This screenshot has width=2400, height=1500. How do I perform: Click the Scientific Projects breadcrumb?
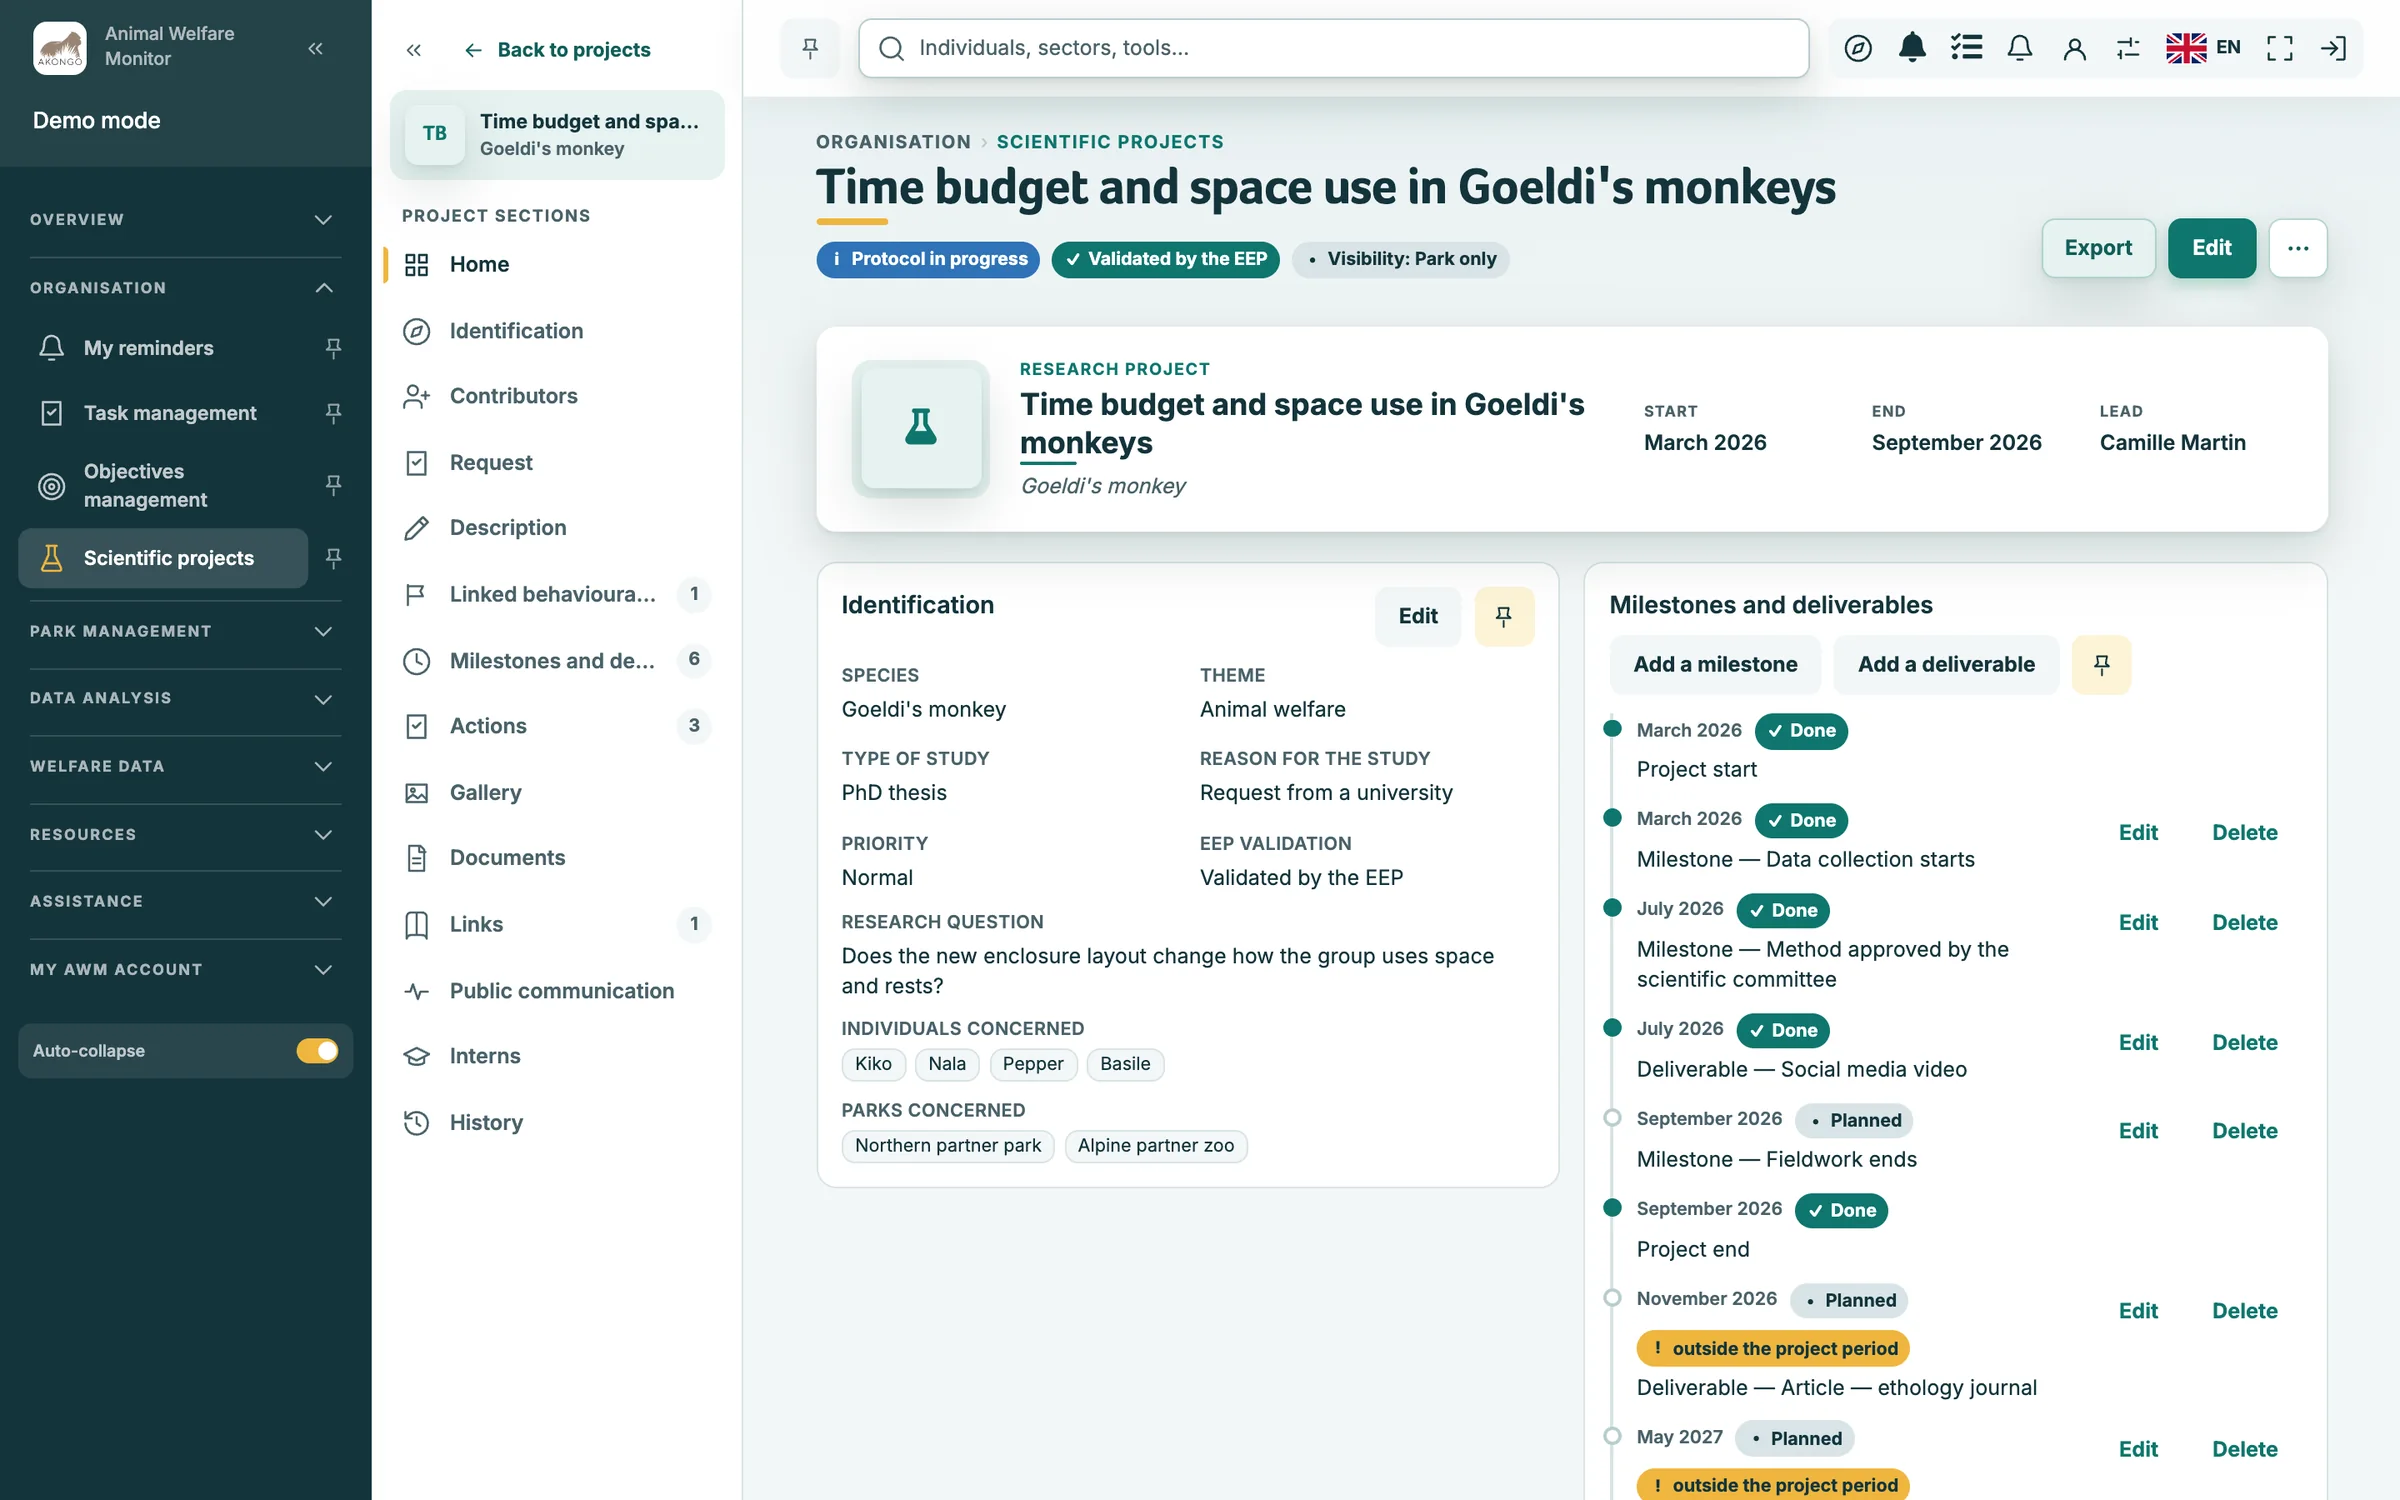point(1110,142)
